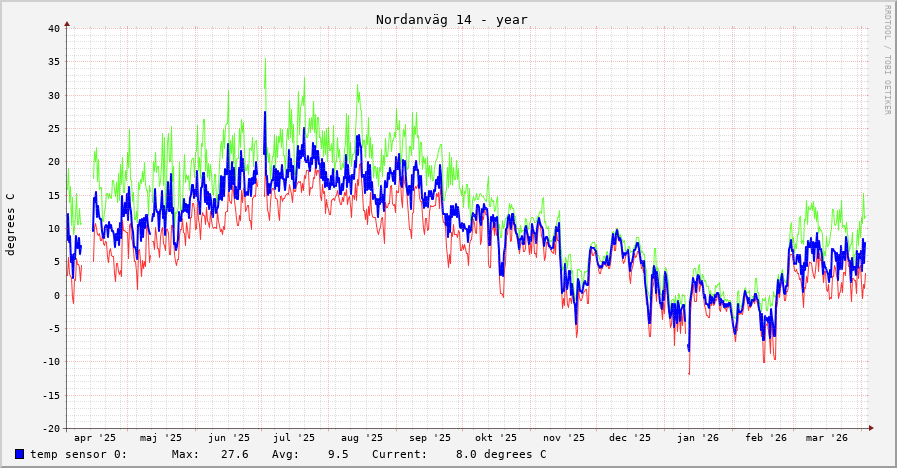Click the 40 tick on the y-axis
This screenshot has height=468, width=897.
point(54,28)
